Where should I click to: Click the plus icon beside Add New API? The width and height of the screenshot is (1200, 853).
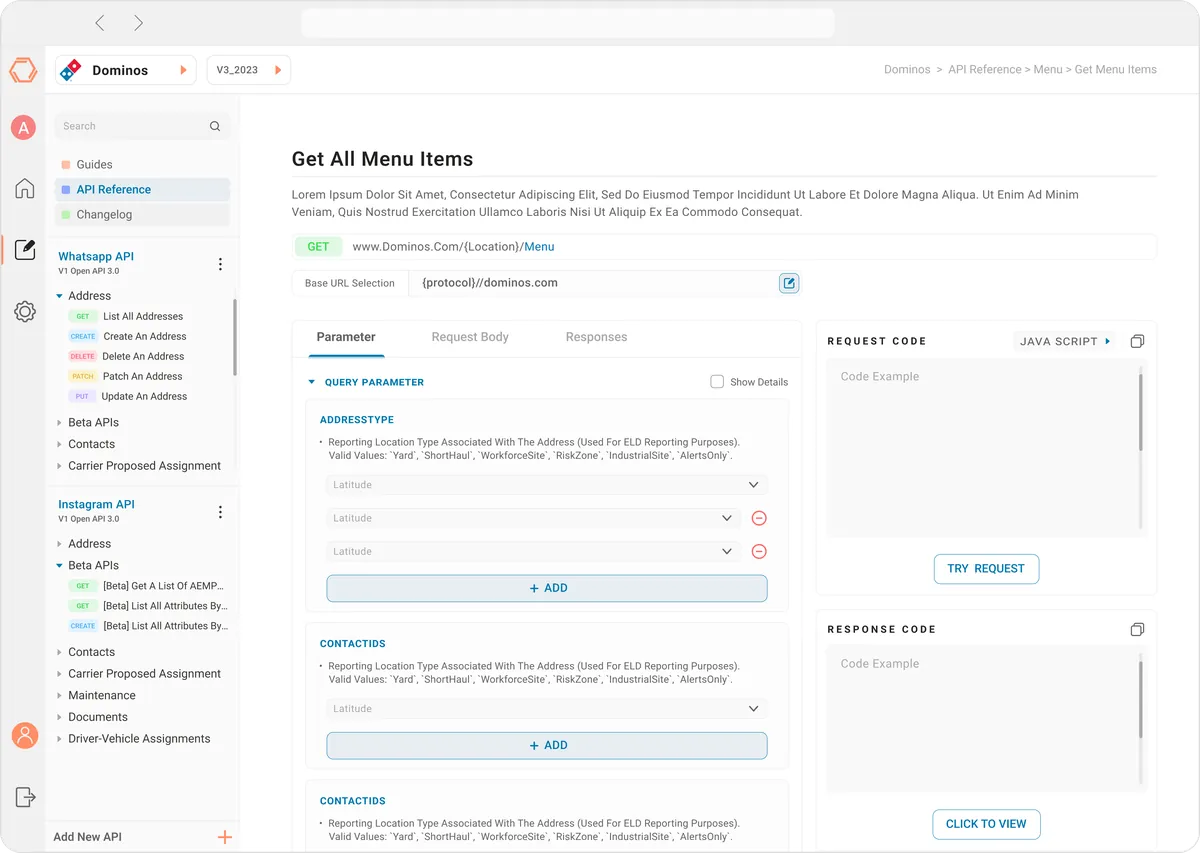click(225, 837)
